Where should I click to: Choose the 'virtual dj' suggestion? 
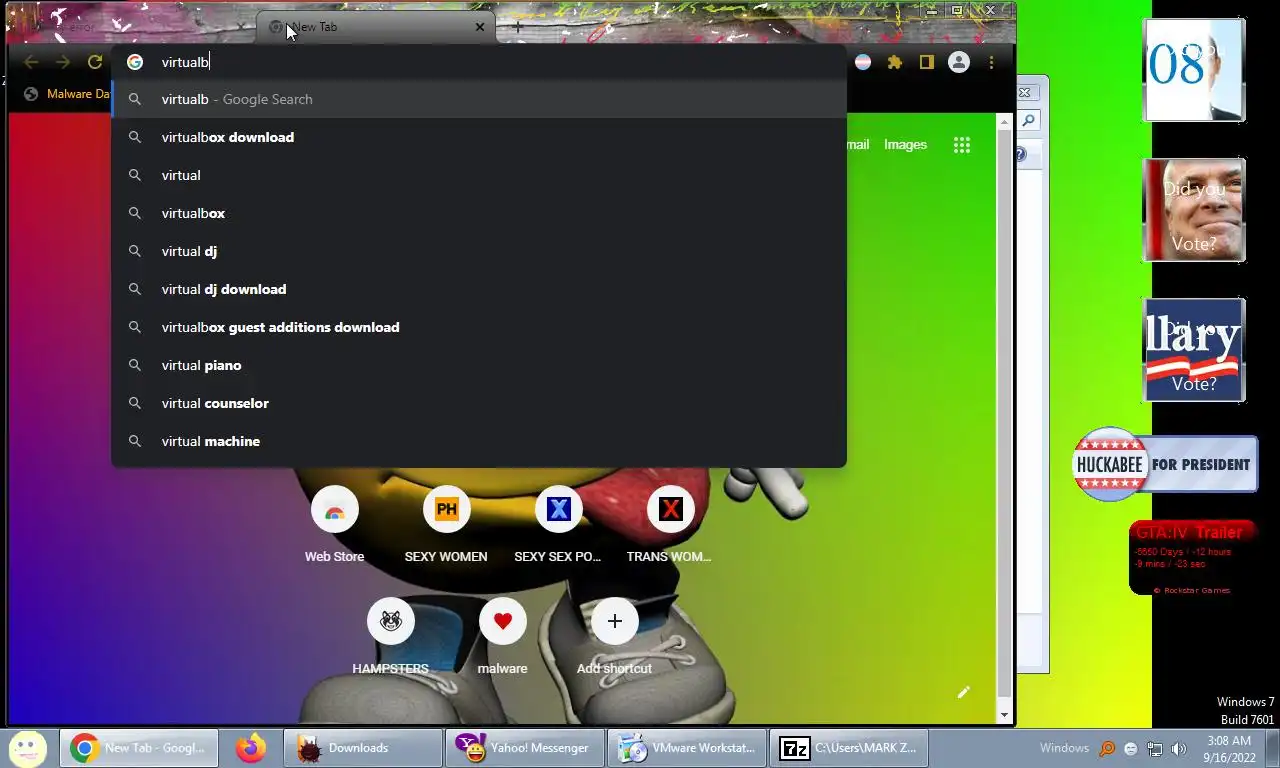(x=479, y=251)
